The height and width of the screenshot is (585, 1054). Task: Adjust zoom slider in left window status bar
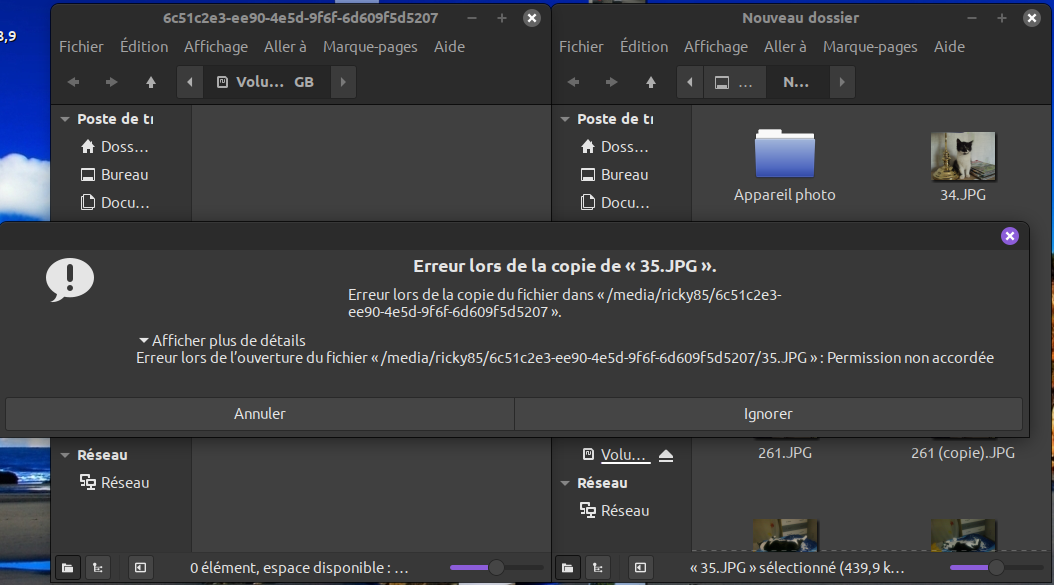click(x=496, y=568)
